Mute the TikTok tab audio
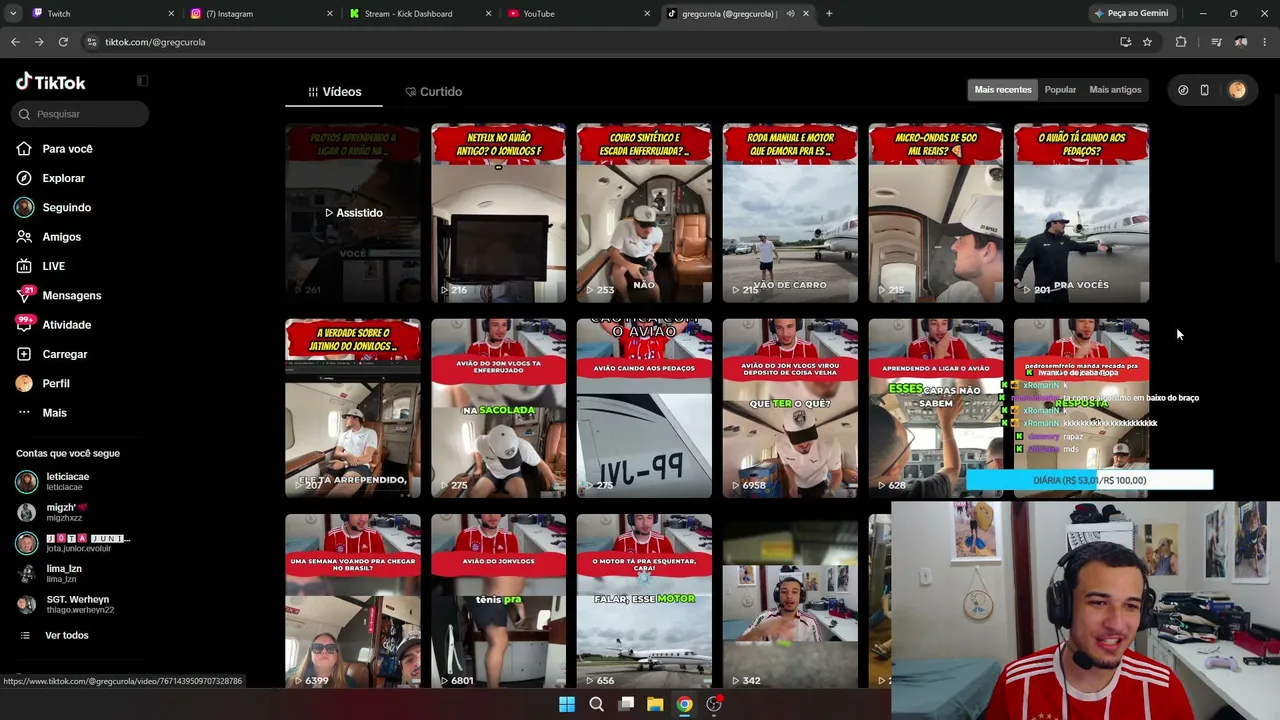Image resolution: width=1280 pixels, height=720 pixels. coord(790,14)
